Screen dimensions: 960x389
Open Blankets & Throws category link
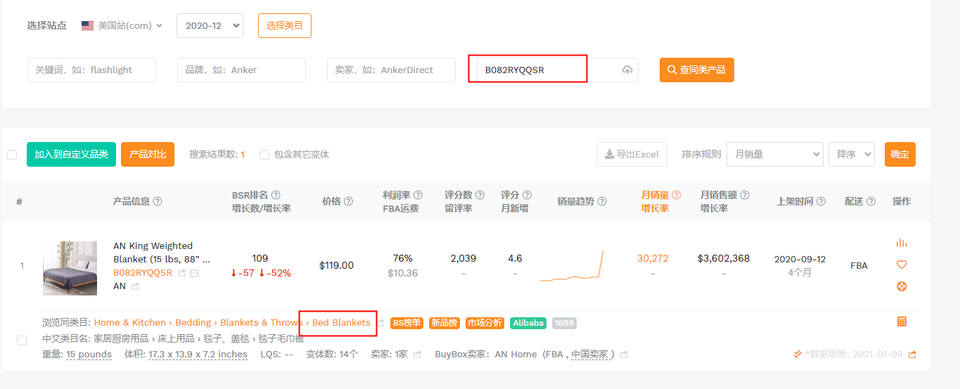(261, 323)
